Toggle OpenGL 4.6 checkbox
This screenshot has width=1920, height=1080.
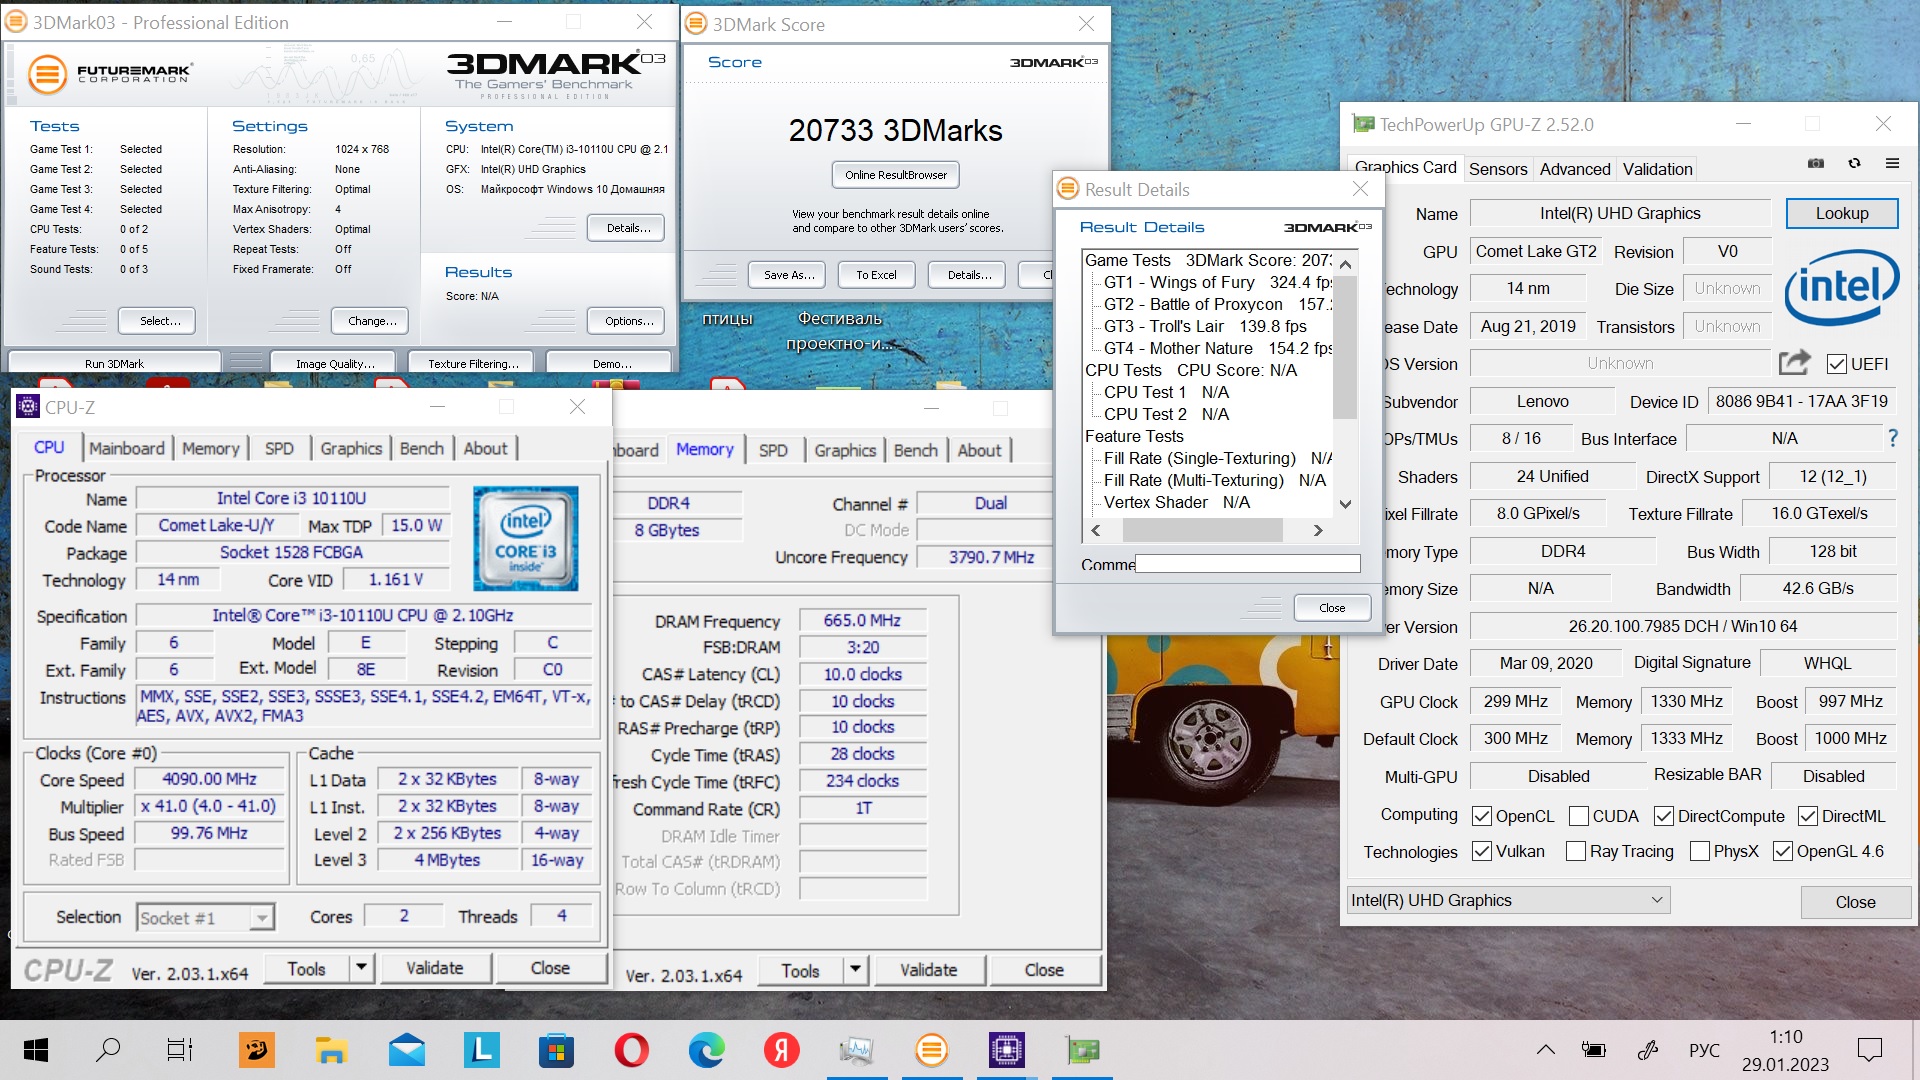[1782, 851]
